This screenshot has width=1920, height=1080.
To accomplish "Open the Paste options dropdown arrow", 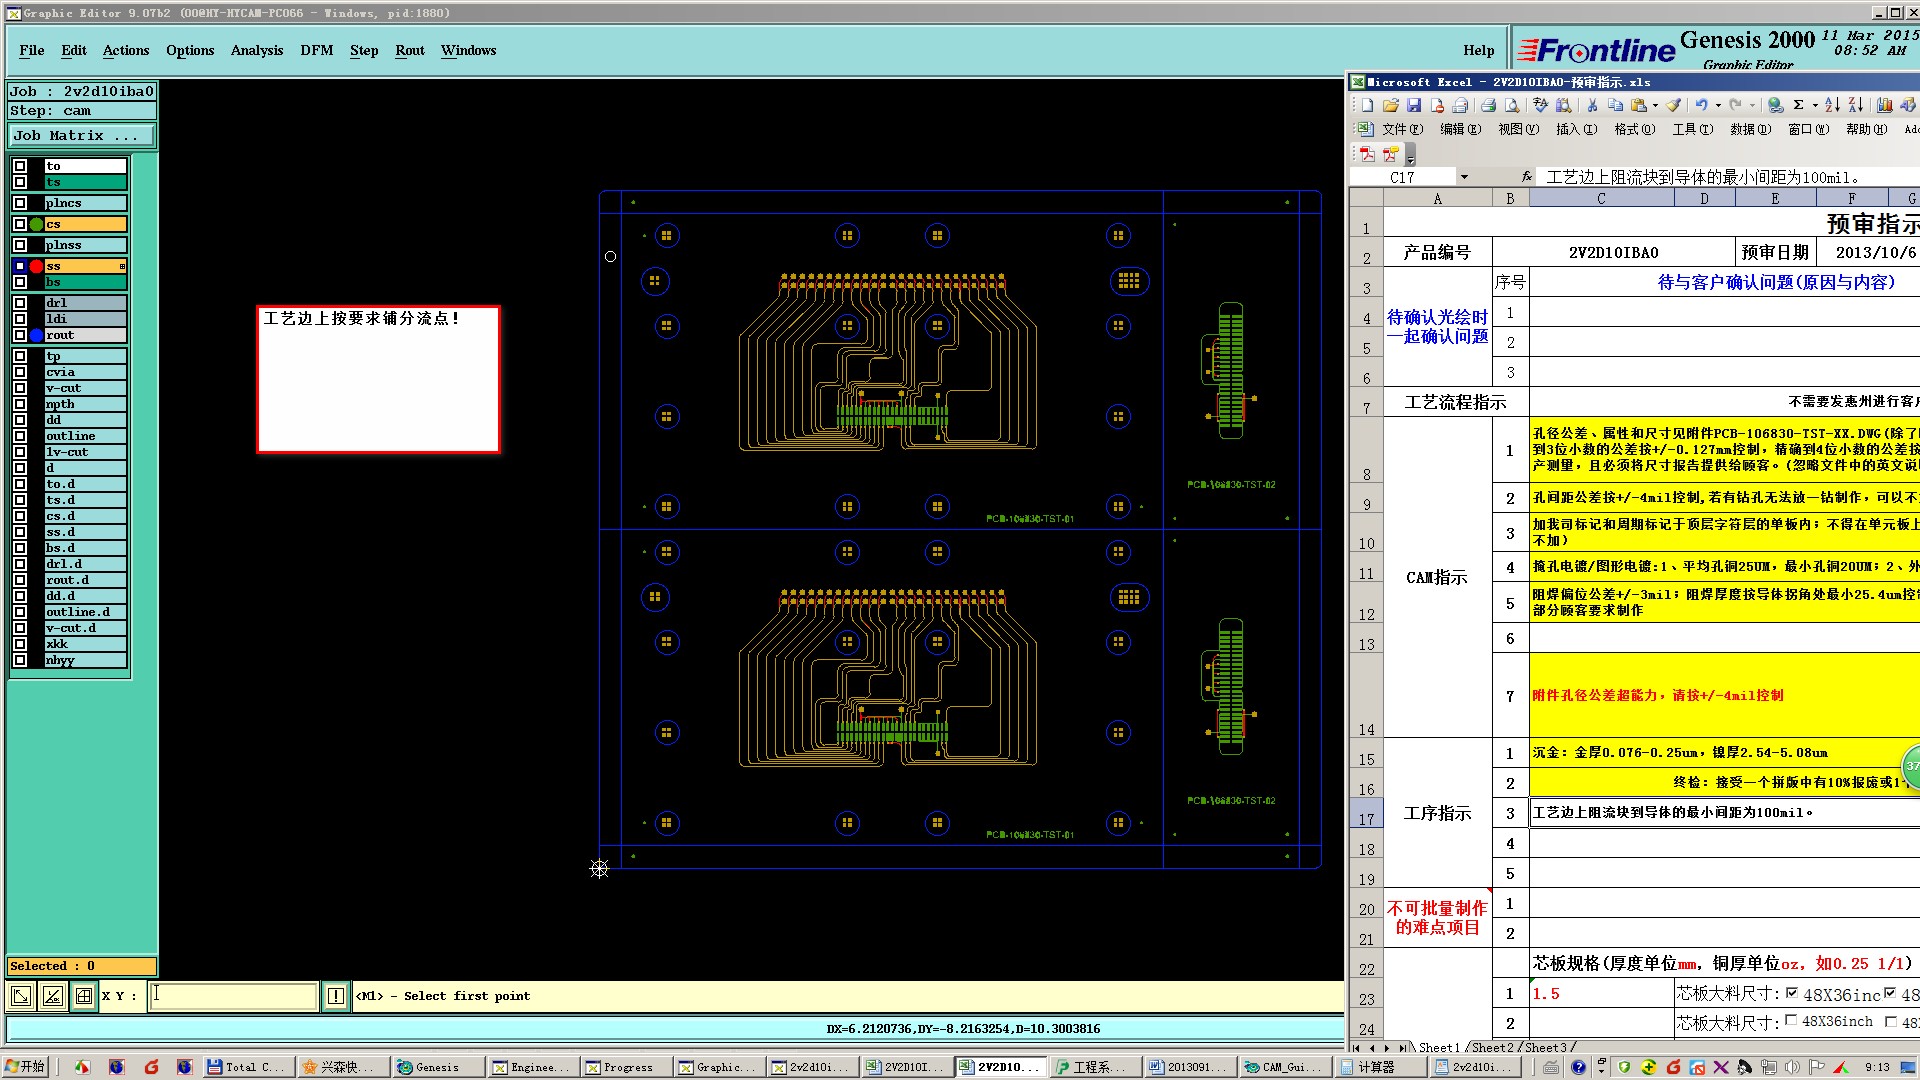I will (x=1655, y=105).
